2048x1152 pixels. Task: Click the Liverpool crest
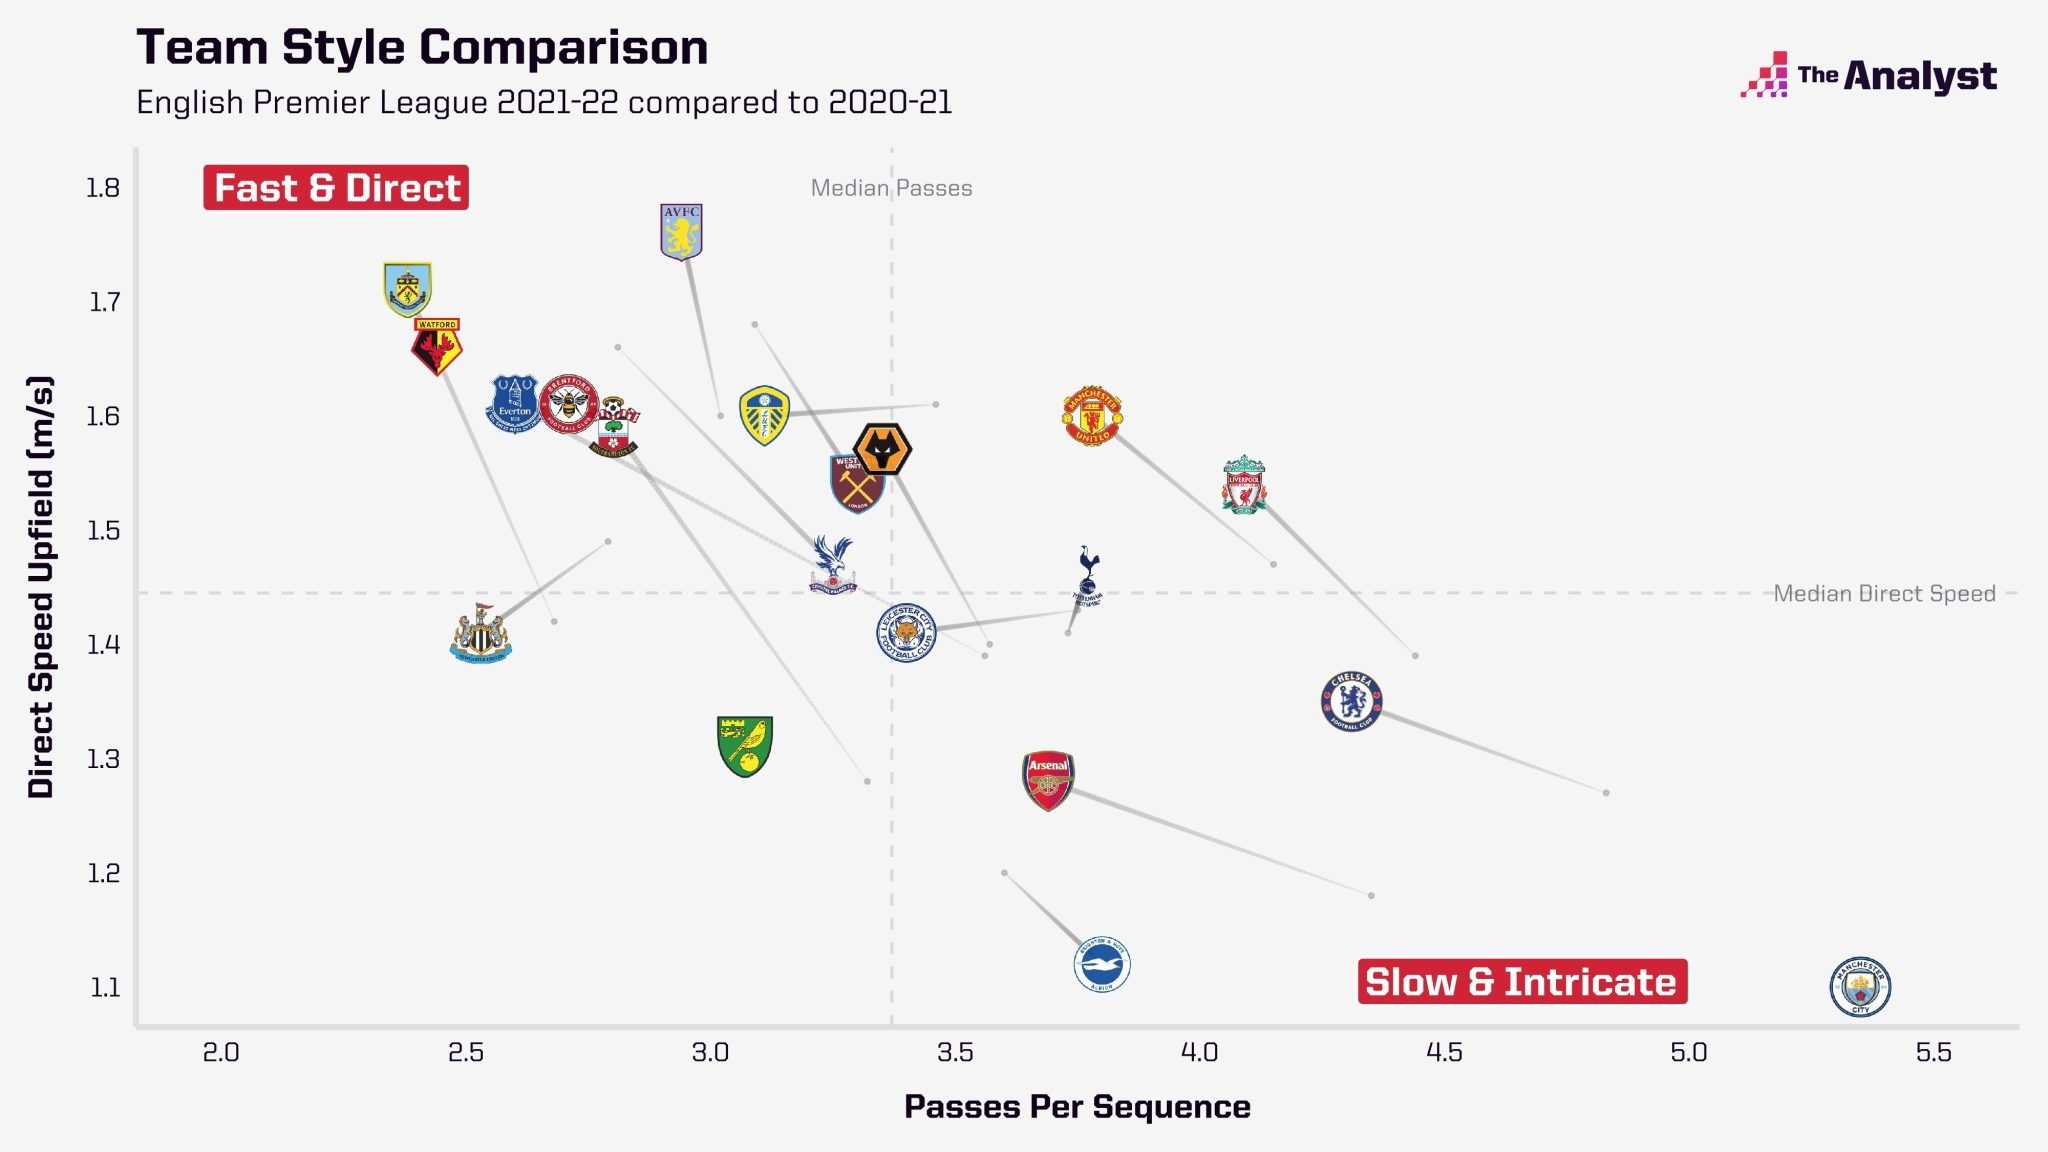1244,486
